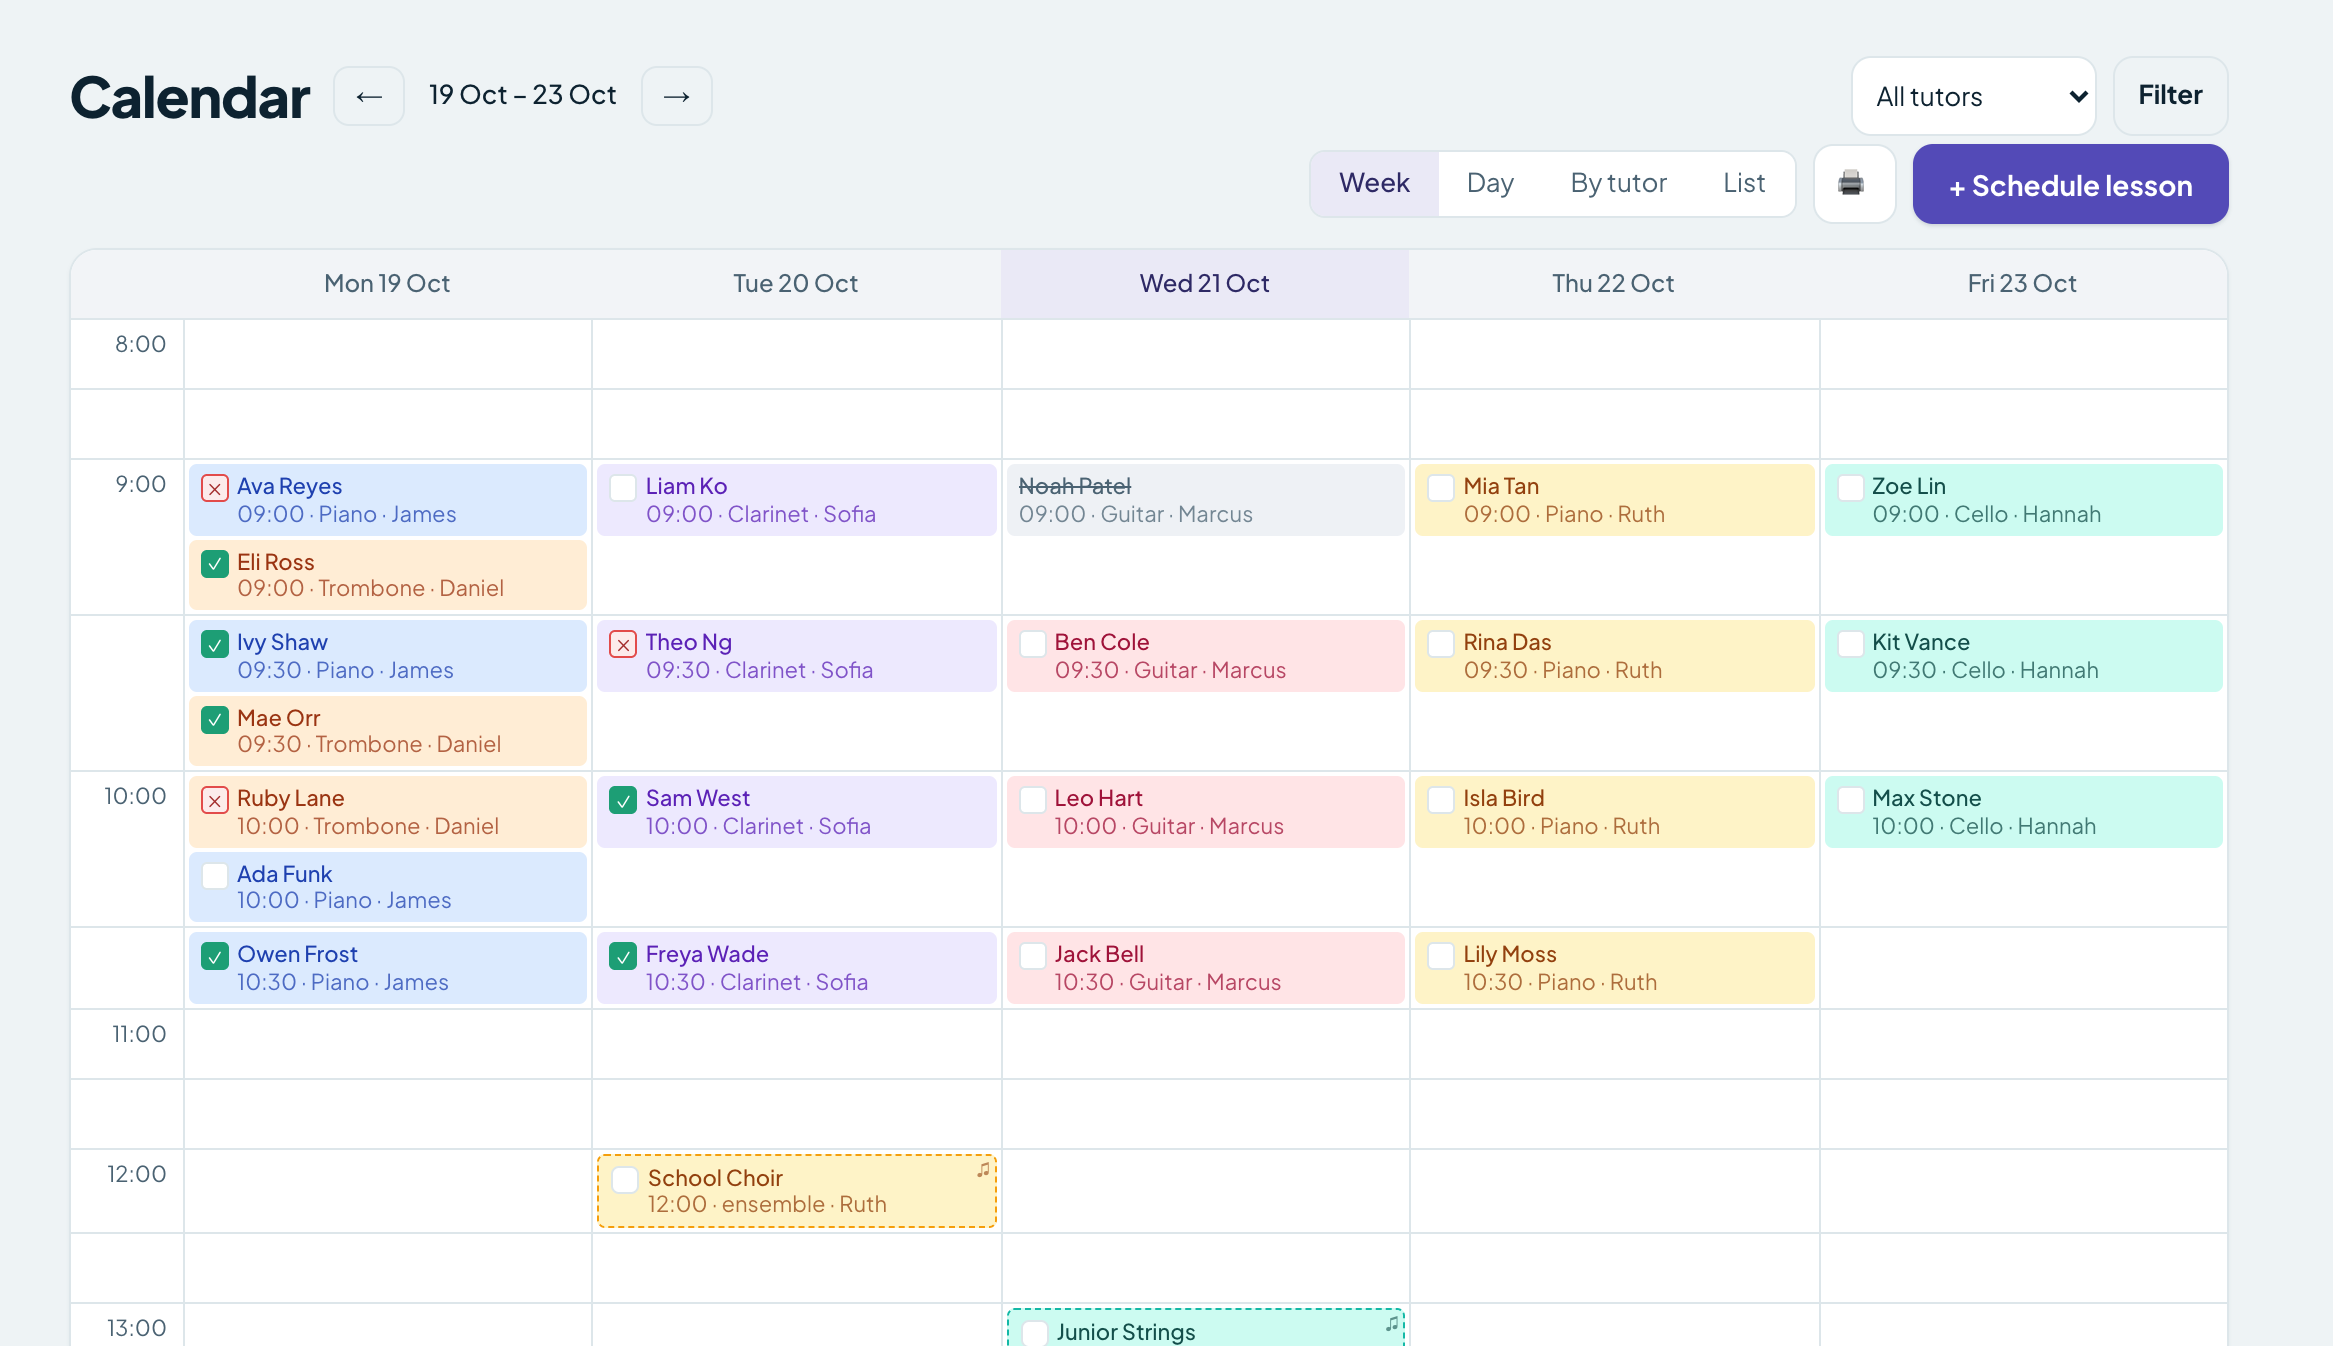The width and height of the screenshot is (2333, 1346).
Task: Select Fri 23 Oct column header
Action: (x=2022, y=284)
